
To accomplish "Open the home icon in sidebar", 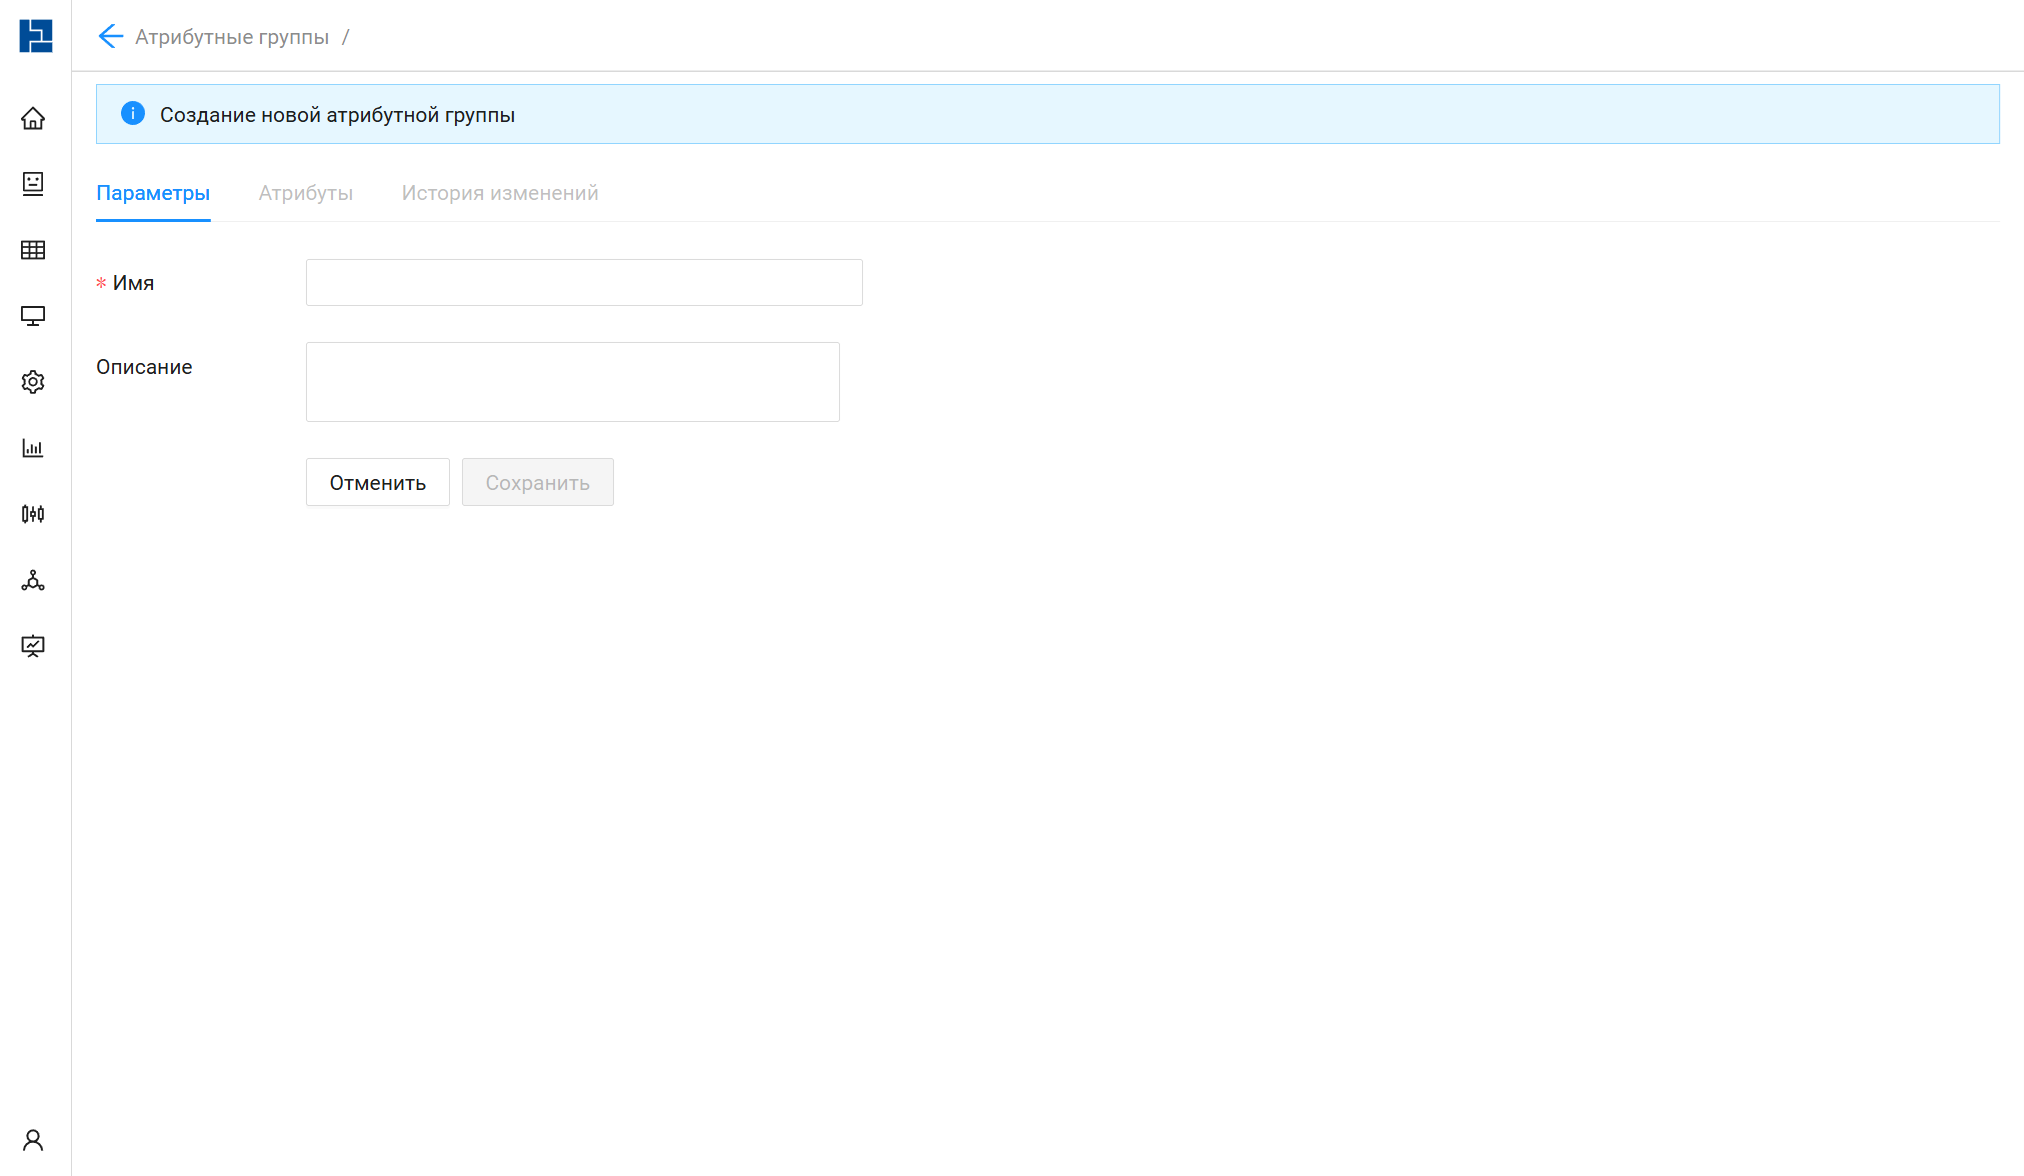I will (33, 119).
